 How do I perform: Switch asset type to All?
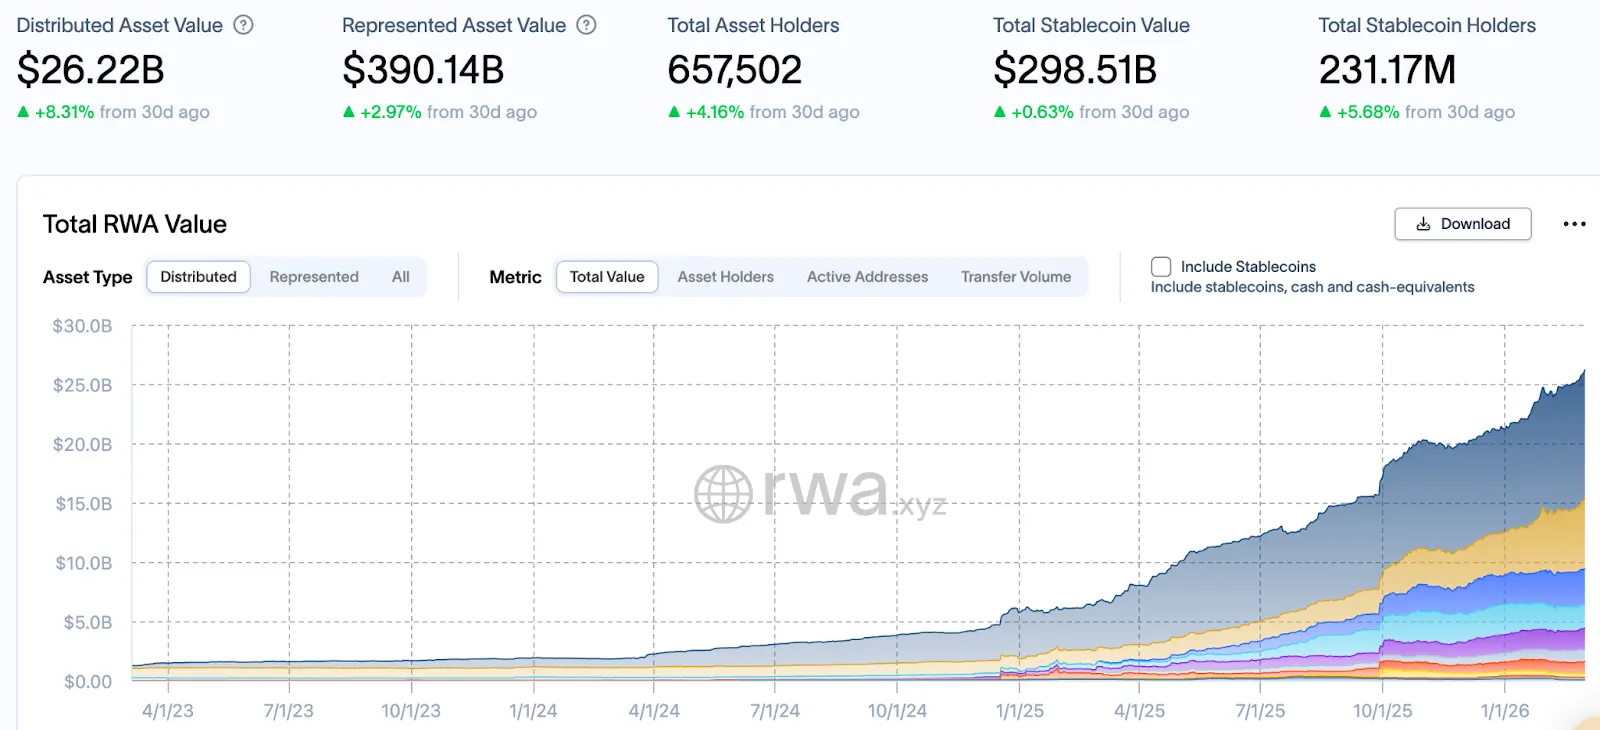pos(400,277)
